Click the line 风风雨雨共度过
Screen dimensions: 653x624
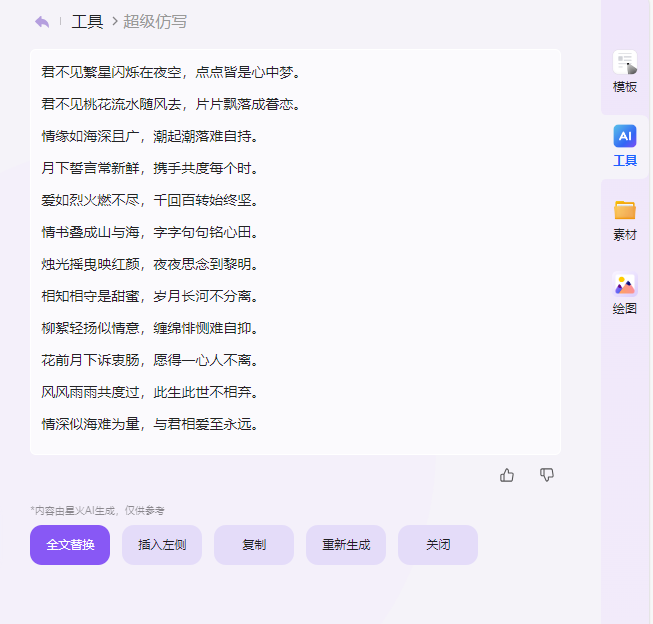90,392
